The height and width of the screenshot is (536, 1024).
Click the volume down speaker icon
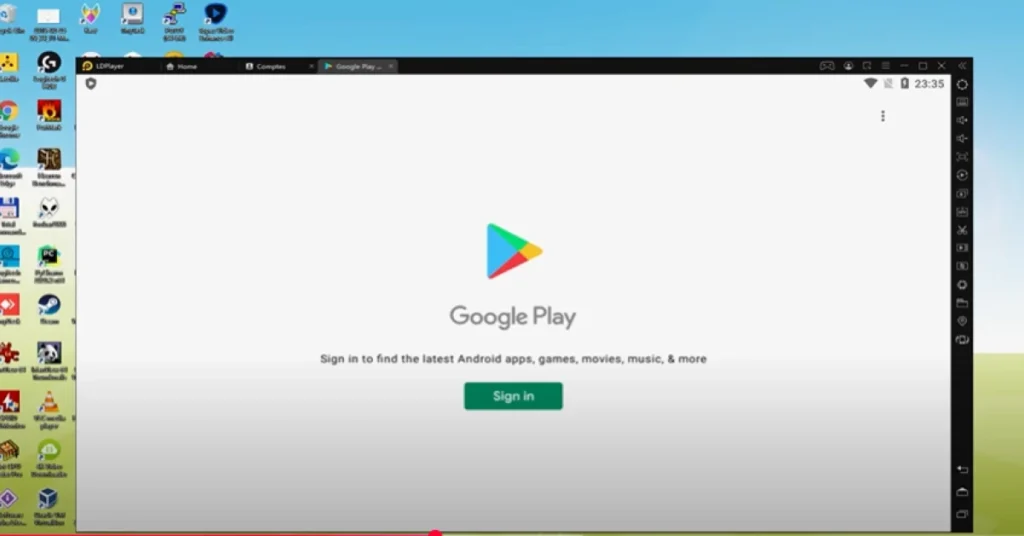coord(962,138)
